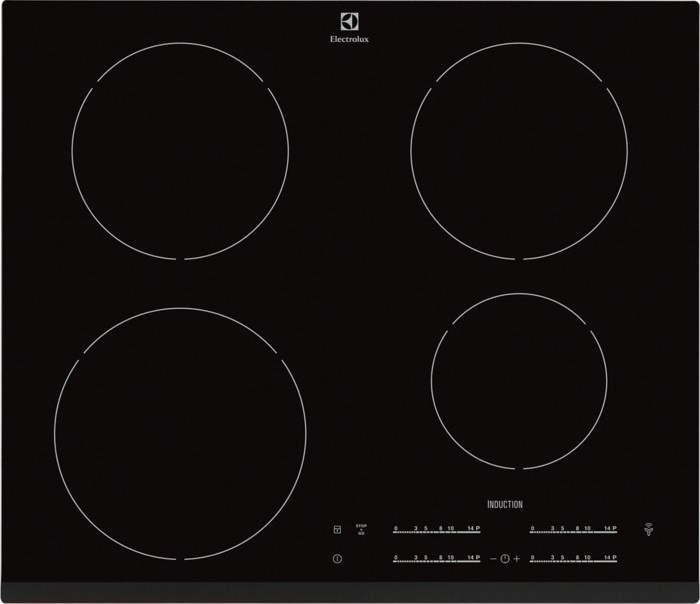Select the rear left cooking zone

(x=180, y=151)
